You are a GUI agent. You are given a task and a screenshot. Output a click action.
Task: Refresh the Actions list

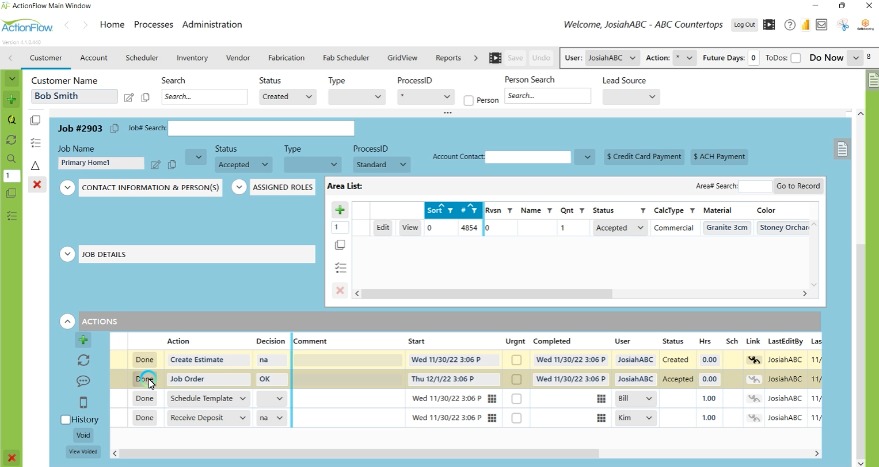(84, 360)
